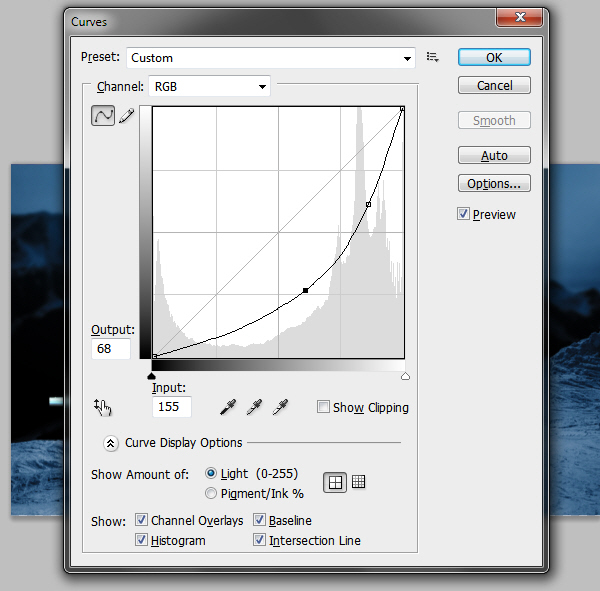
Task: Click the black point input slider
Action: click(152, 376)
